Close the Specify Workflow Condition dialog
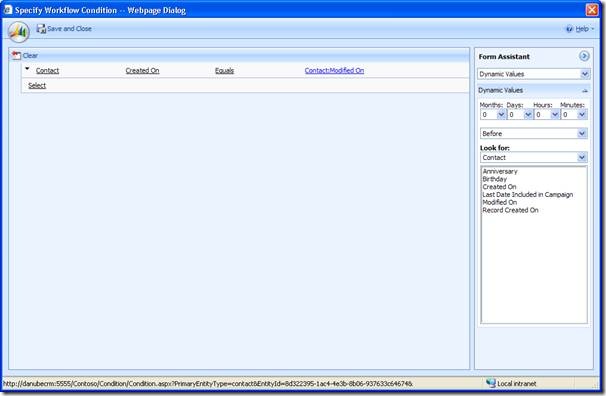Image resolution: width=606 pixels, height=396 pixels. pos(592,10)
